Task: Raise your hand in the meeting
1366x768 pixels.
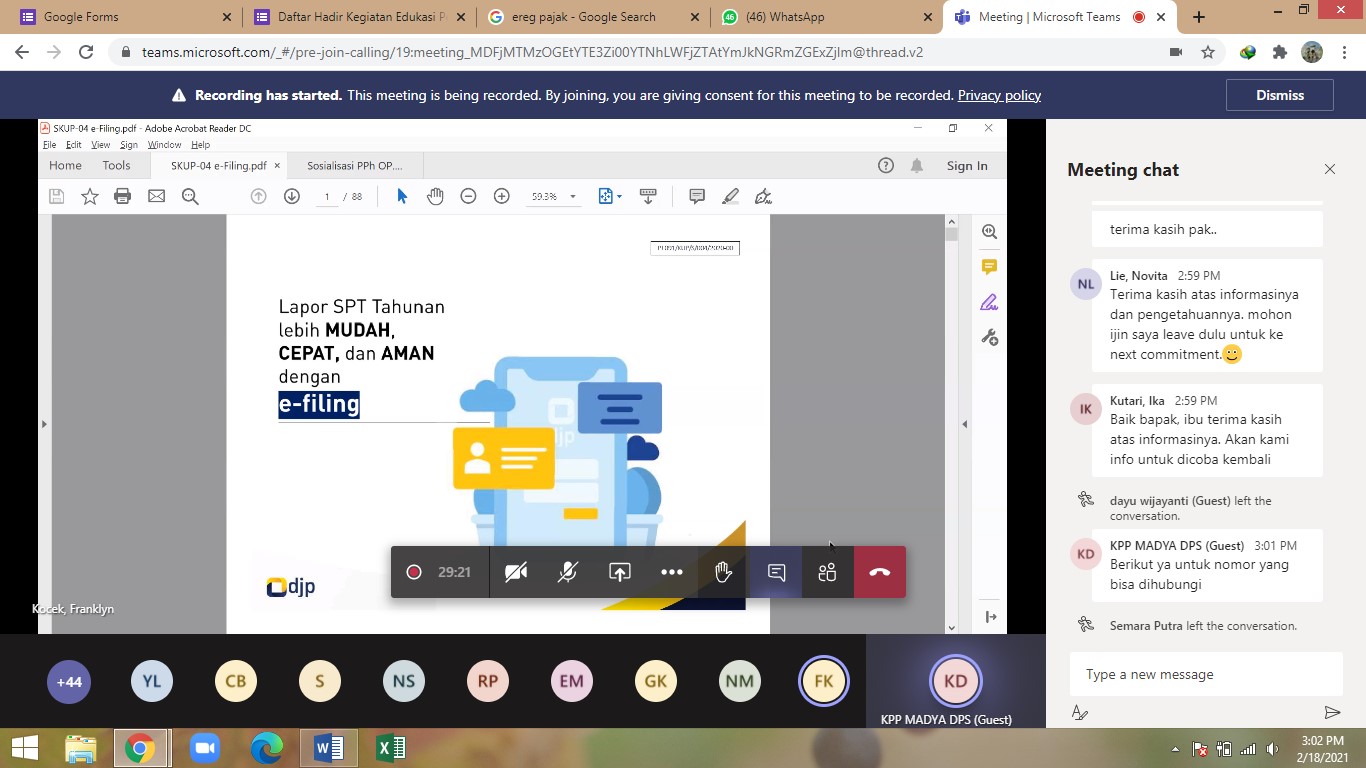Action: coord(724,572)
